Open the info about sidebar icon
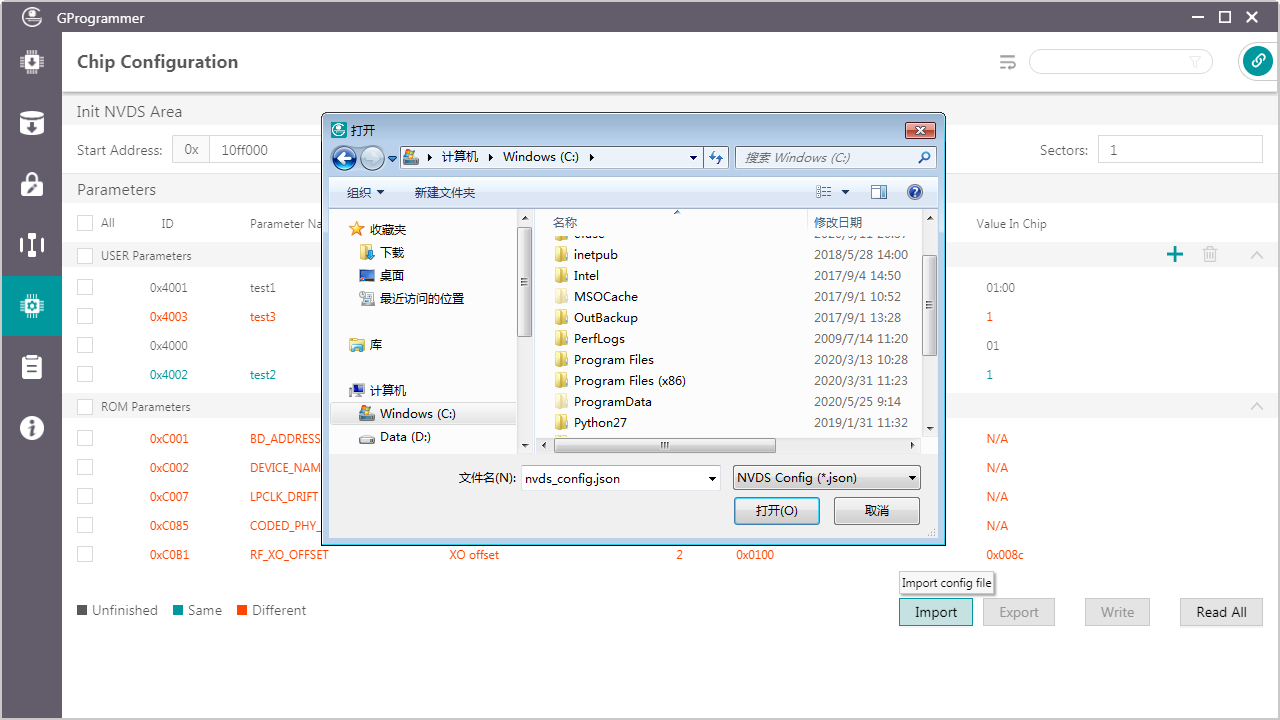The width and height of the screenshot is (1280, 720). pos(31,428)
